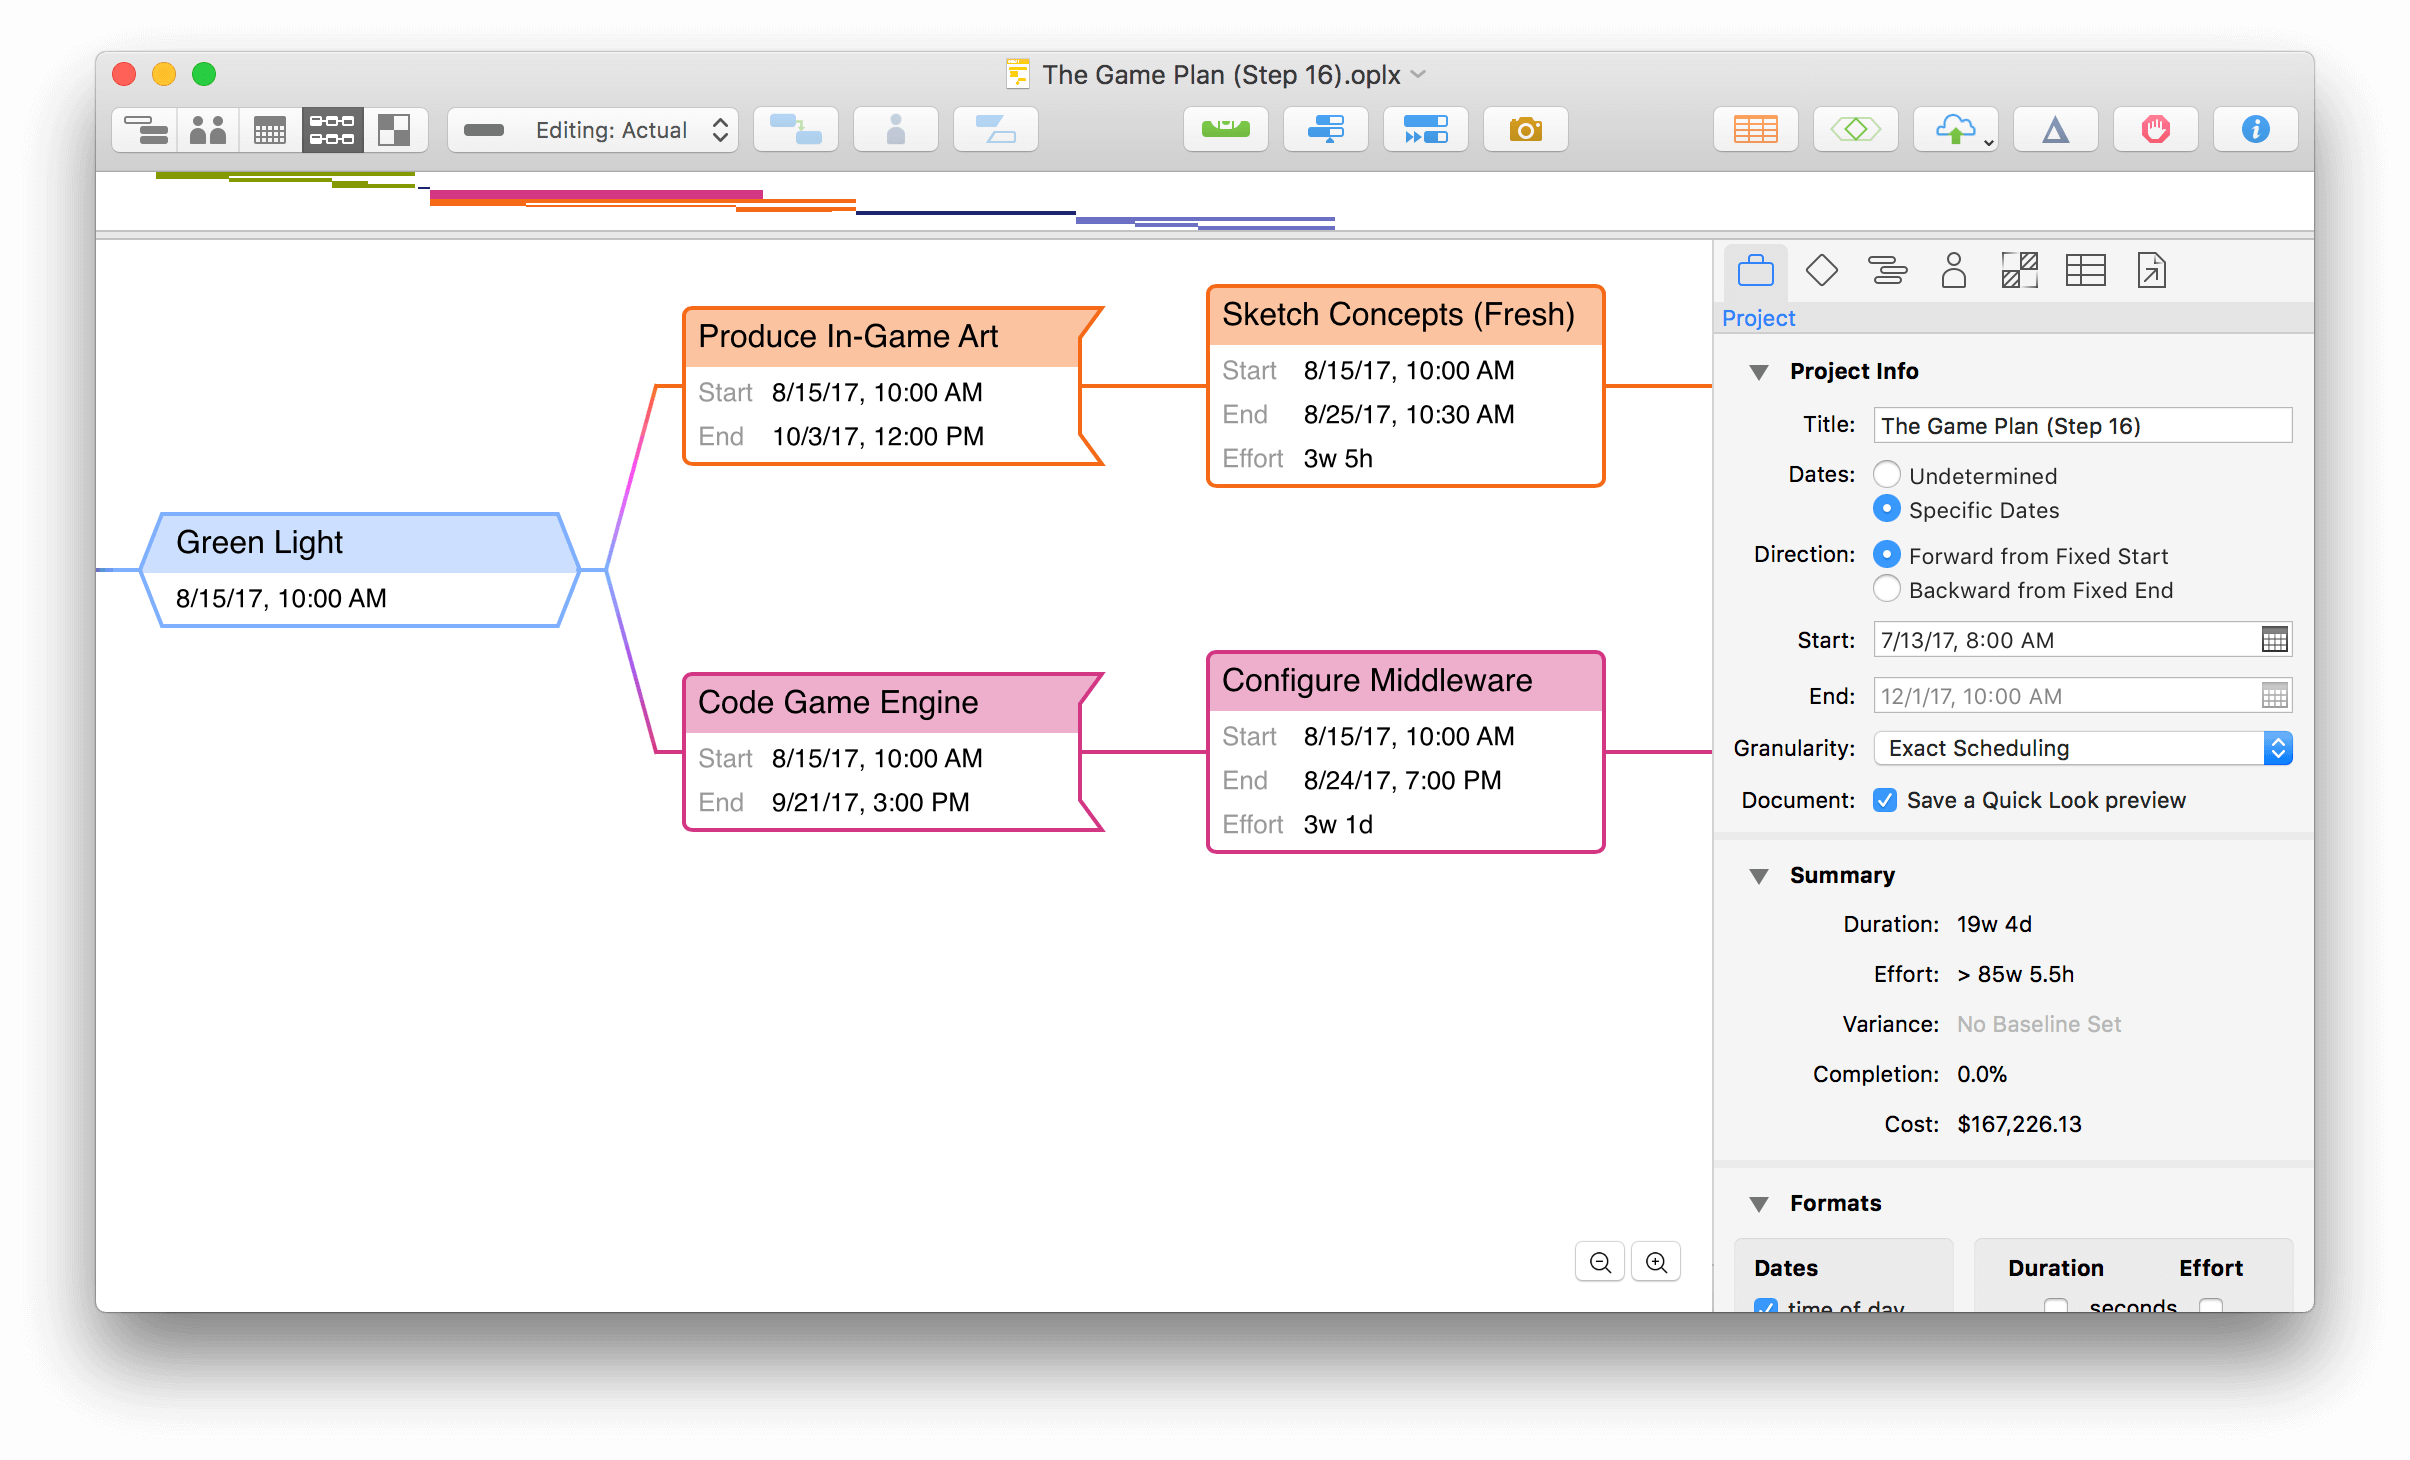Click the Start date input field
The width and height of the screenshot is (2410, 1460).
click(2061, 639)
